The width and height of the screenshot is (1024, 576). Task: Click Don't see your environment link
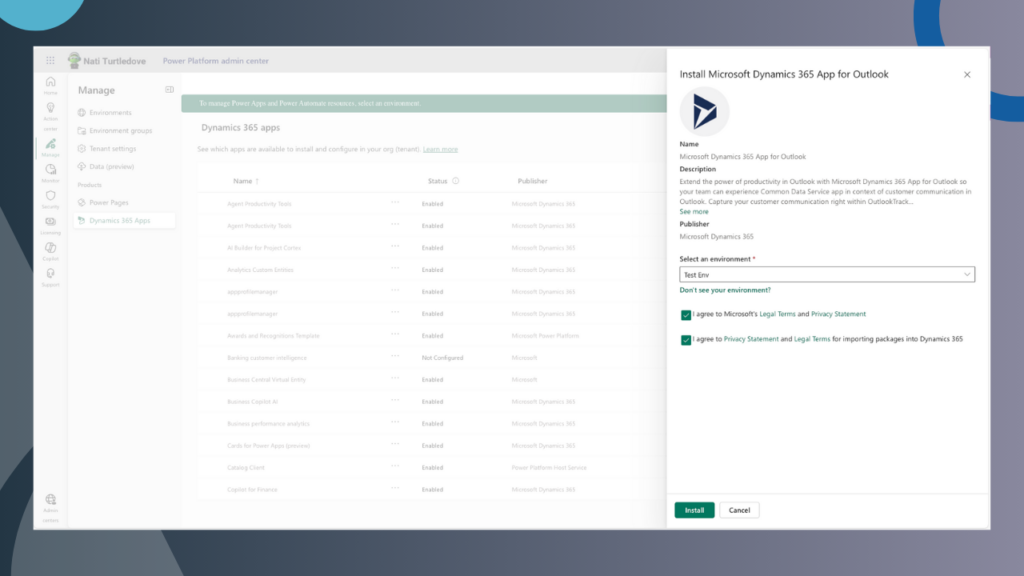coord(725,290)
